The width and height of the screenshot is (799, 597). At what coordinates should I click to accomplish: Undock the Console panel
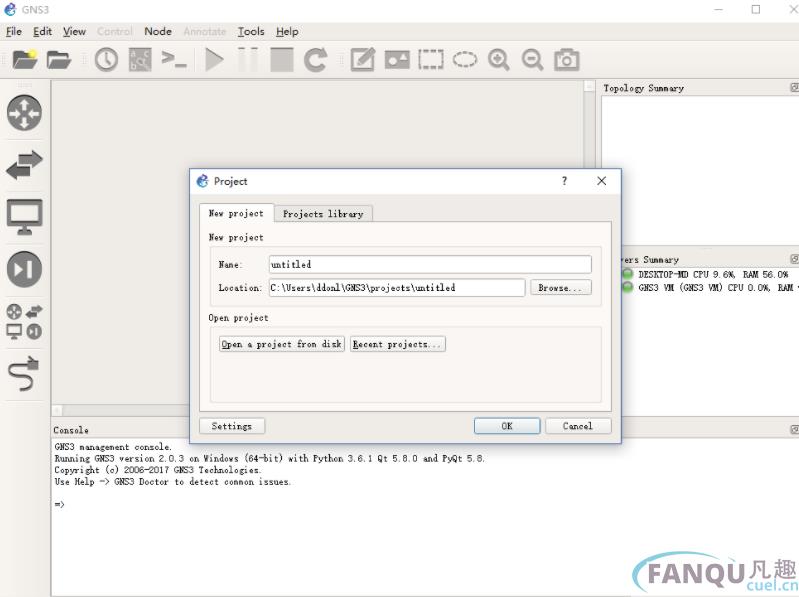click(x=794, y=429)
